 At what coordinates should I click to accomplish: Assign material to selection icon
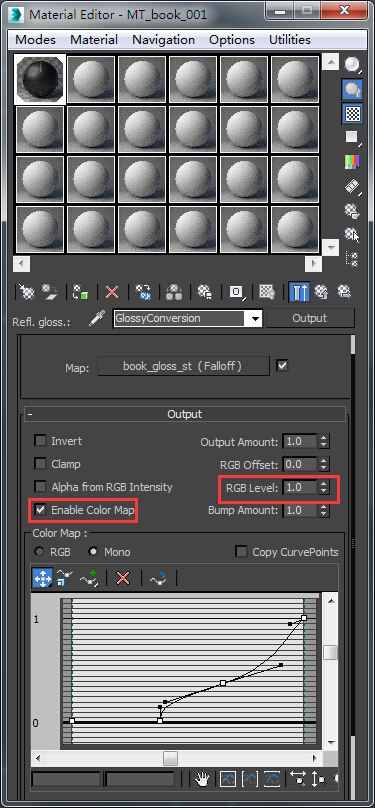coord(80,292)
